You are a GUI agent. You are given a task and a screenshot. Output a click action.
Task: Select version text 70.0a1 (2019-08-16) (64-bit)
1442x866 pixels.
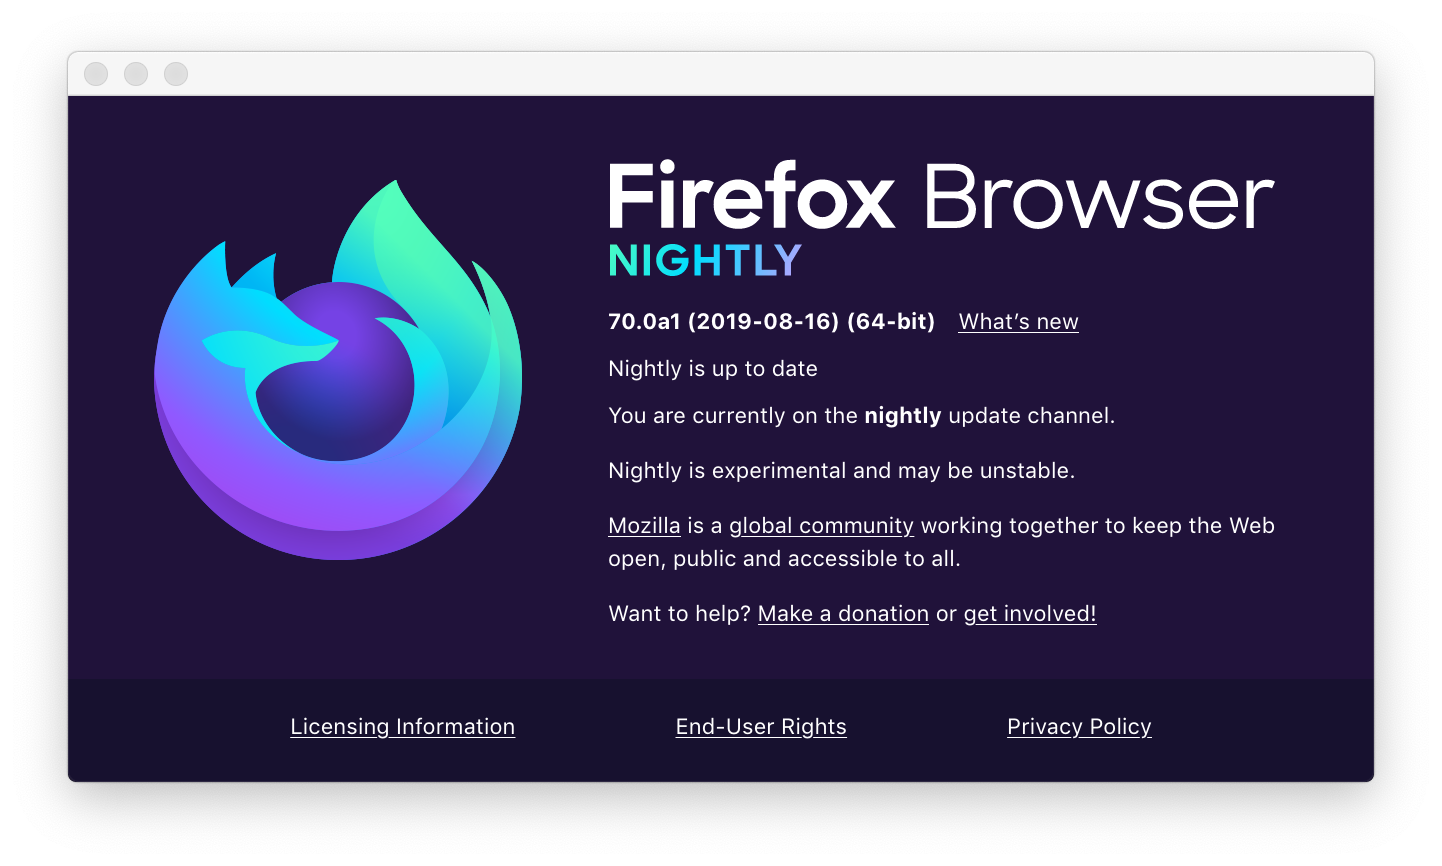pos(771,322)
